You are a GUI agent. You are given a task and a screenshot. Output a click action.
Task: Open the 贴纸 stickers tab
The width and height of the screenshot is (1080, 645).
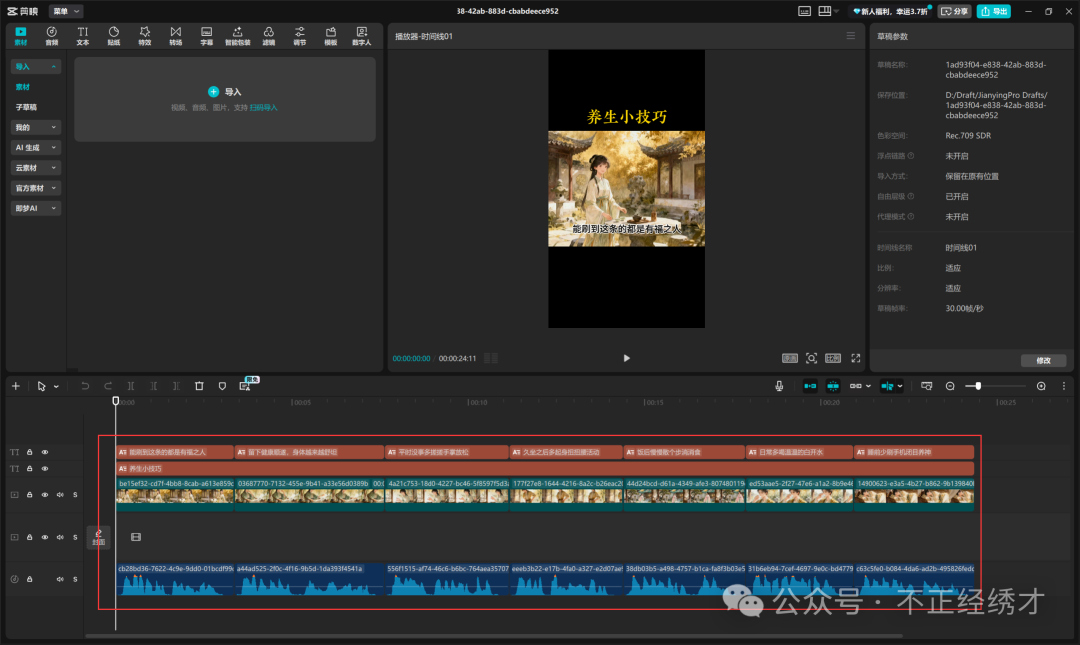(114, 36)
